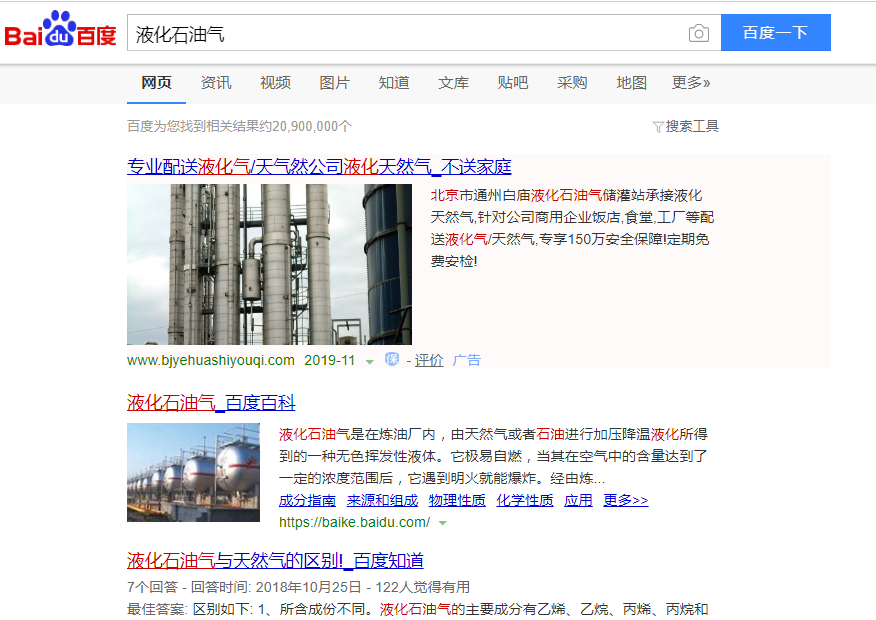This screenshot has height=620, width=876.
Task: Click the 保 guarantee badge icon
Action: click(392, 359)
